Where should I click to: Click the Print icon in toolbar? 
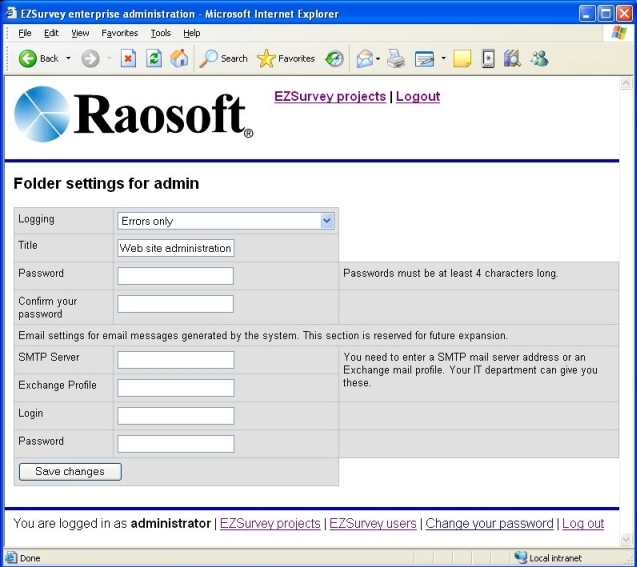click(396, 59)
